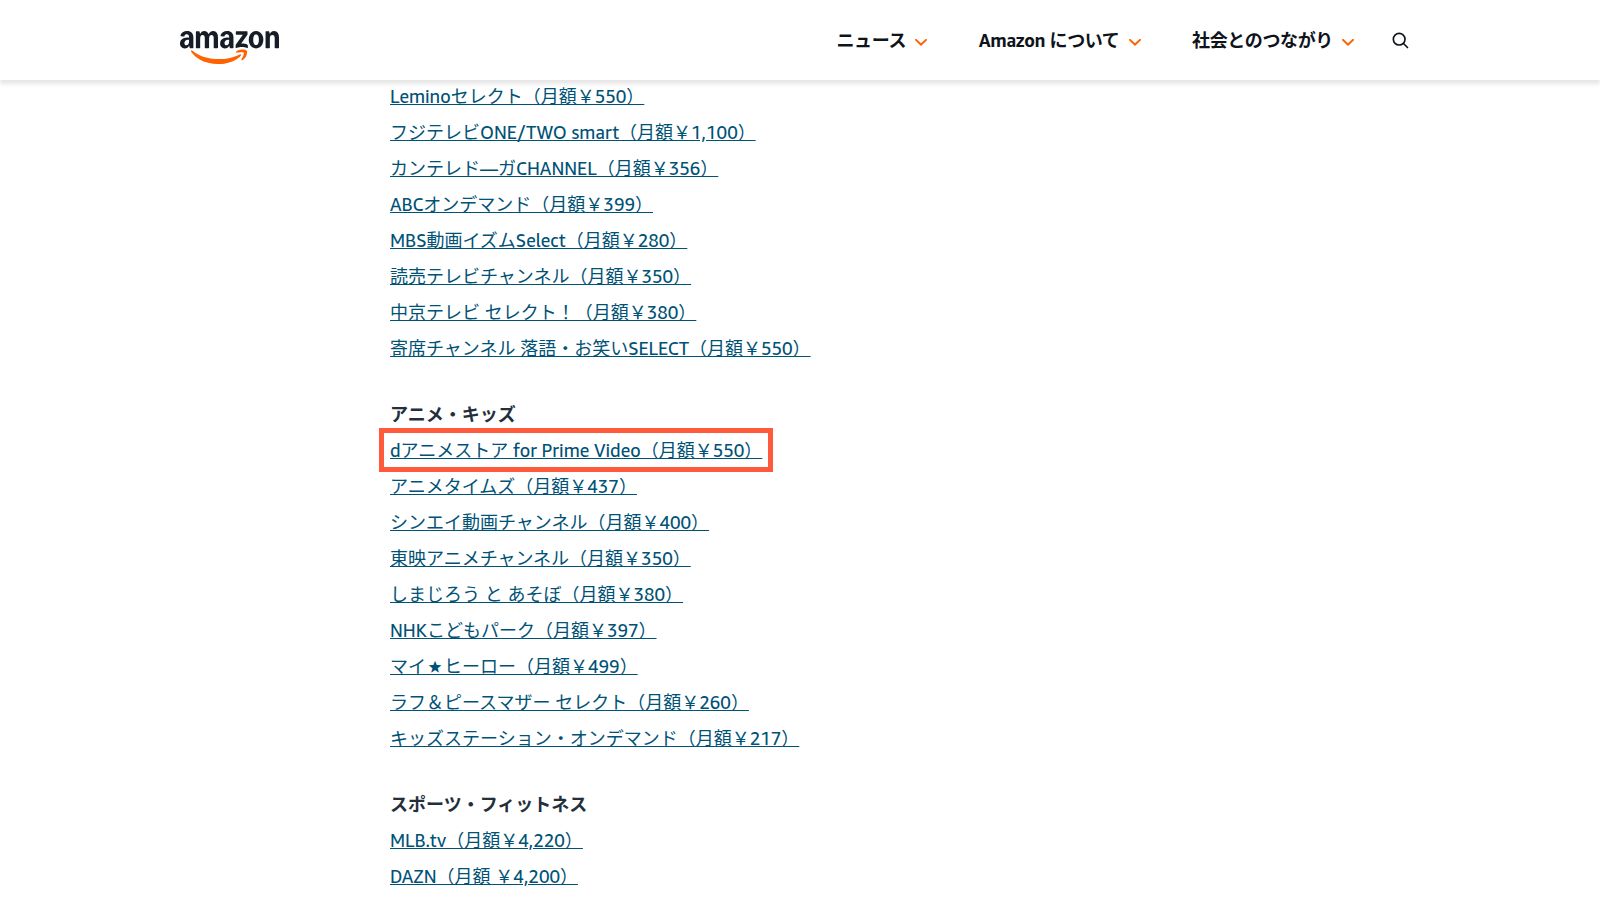Screen dimensions: 1600x900
Task: Open the ラフ＆ピースマザー セレクト link
Action: (569, 702)
